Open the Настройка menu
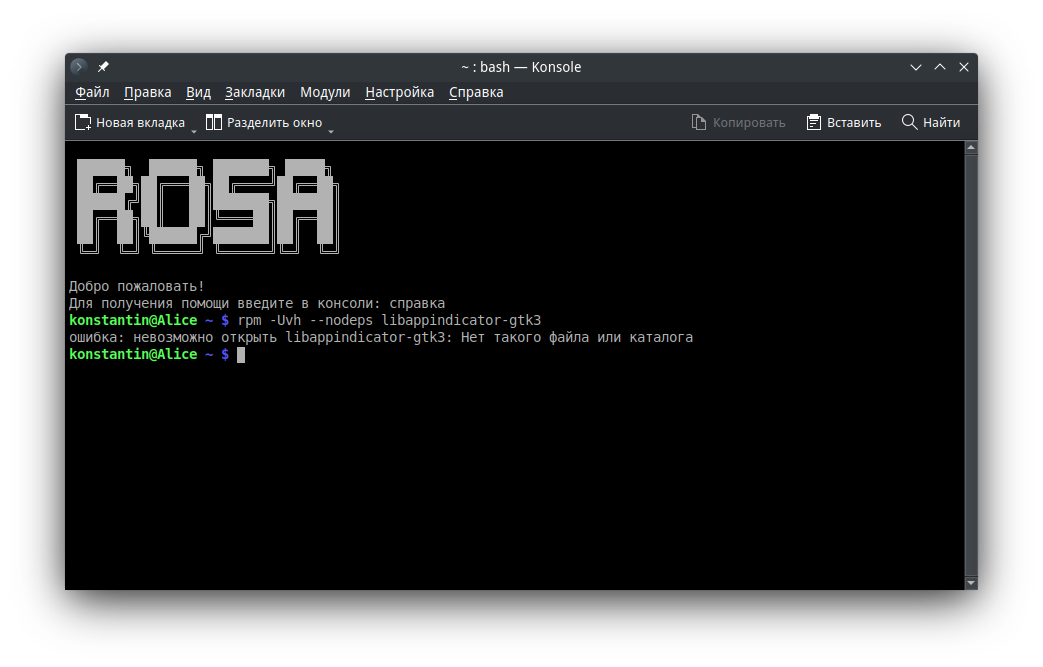 (400, 92)
